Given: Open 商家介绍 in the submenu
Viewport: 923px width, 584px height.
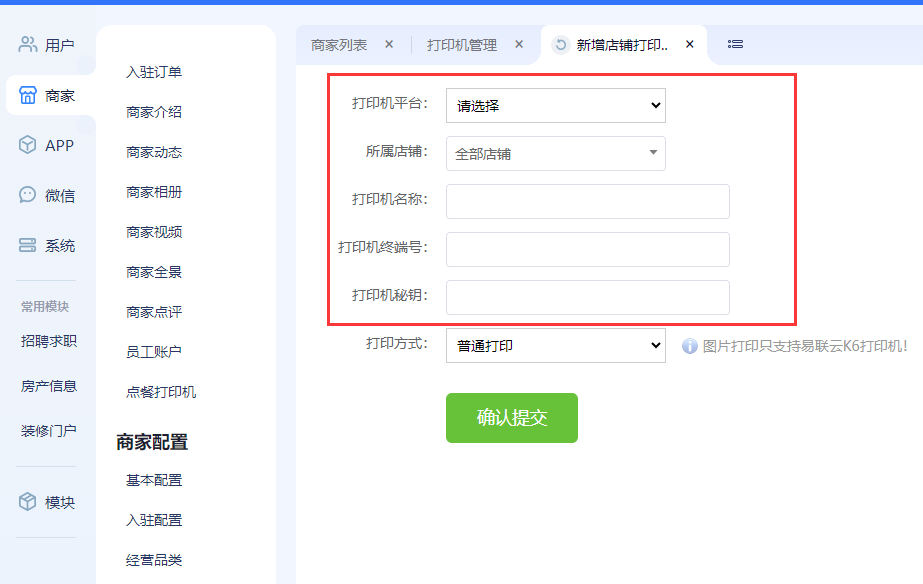Looking at the screenshot, I should point(154,112).
